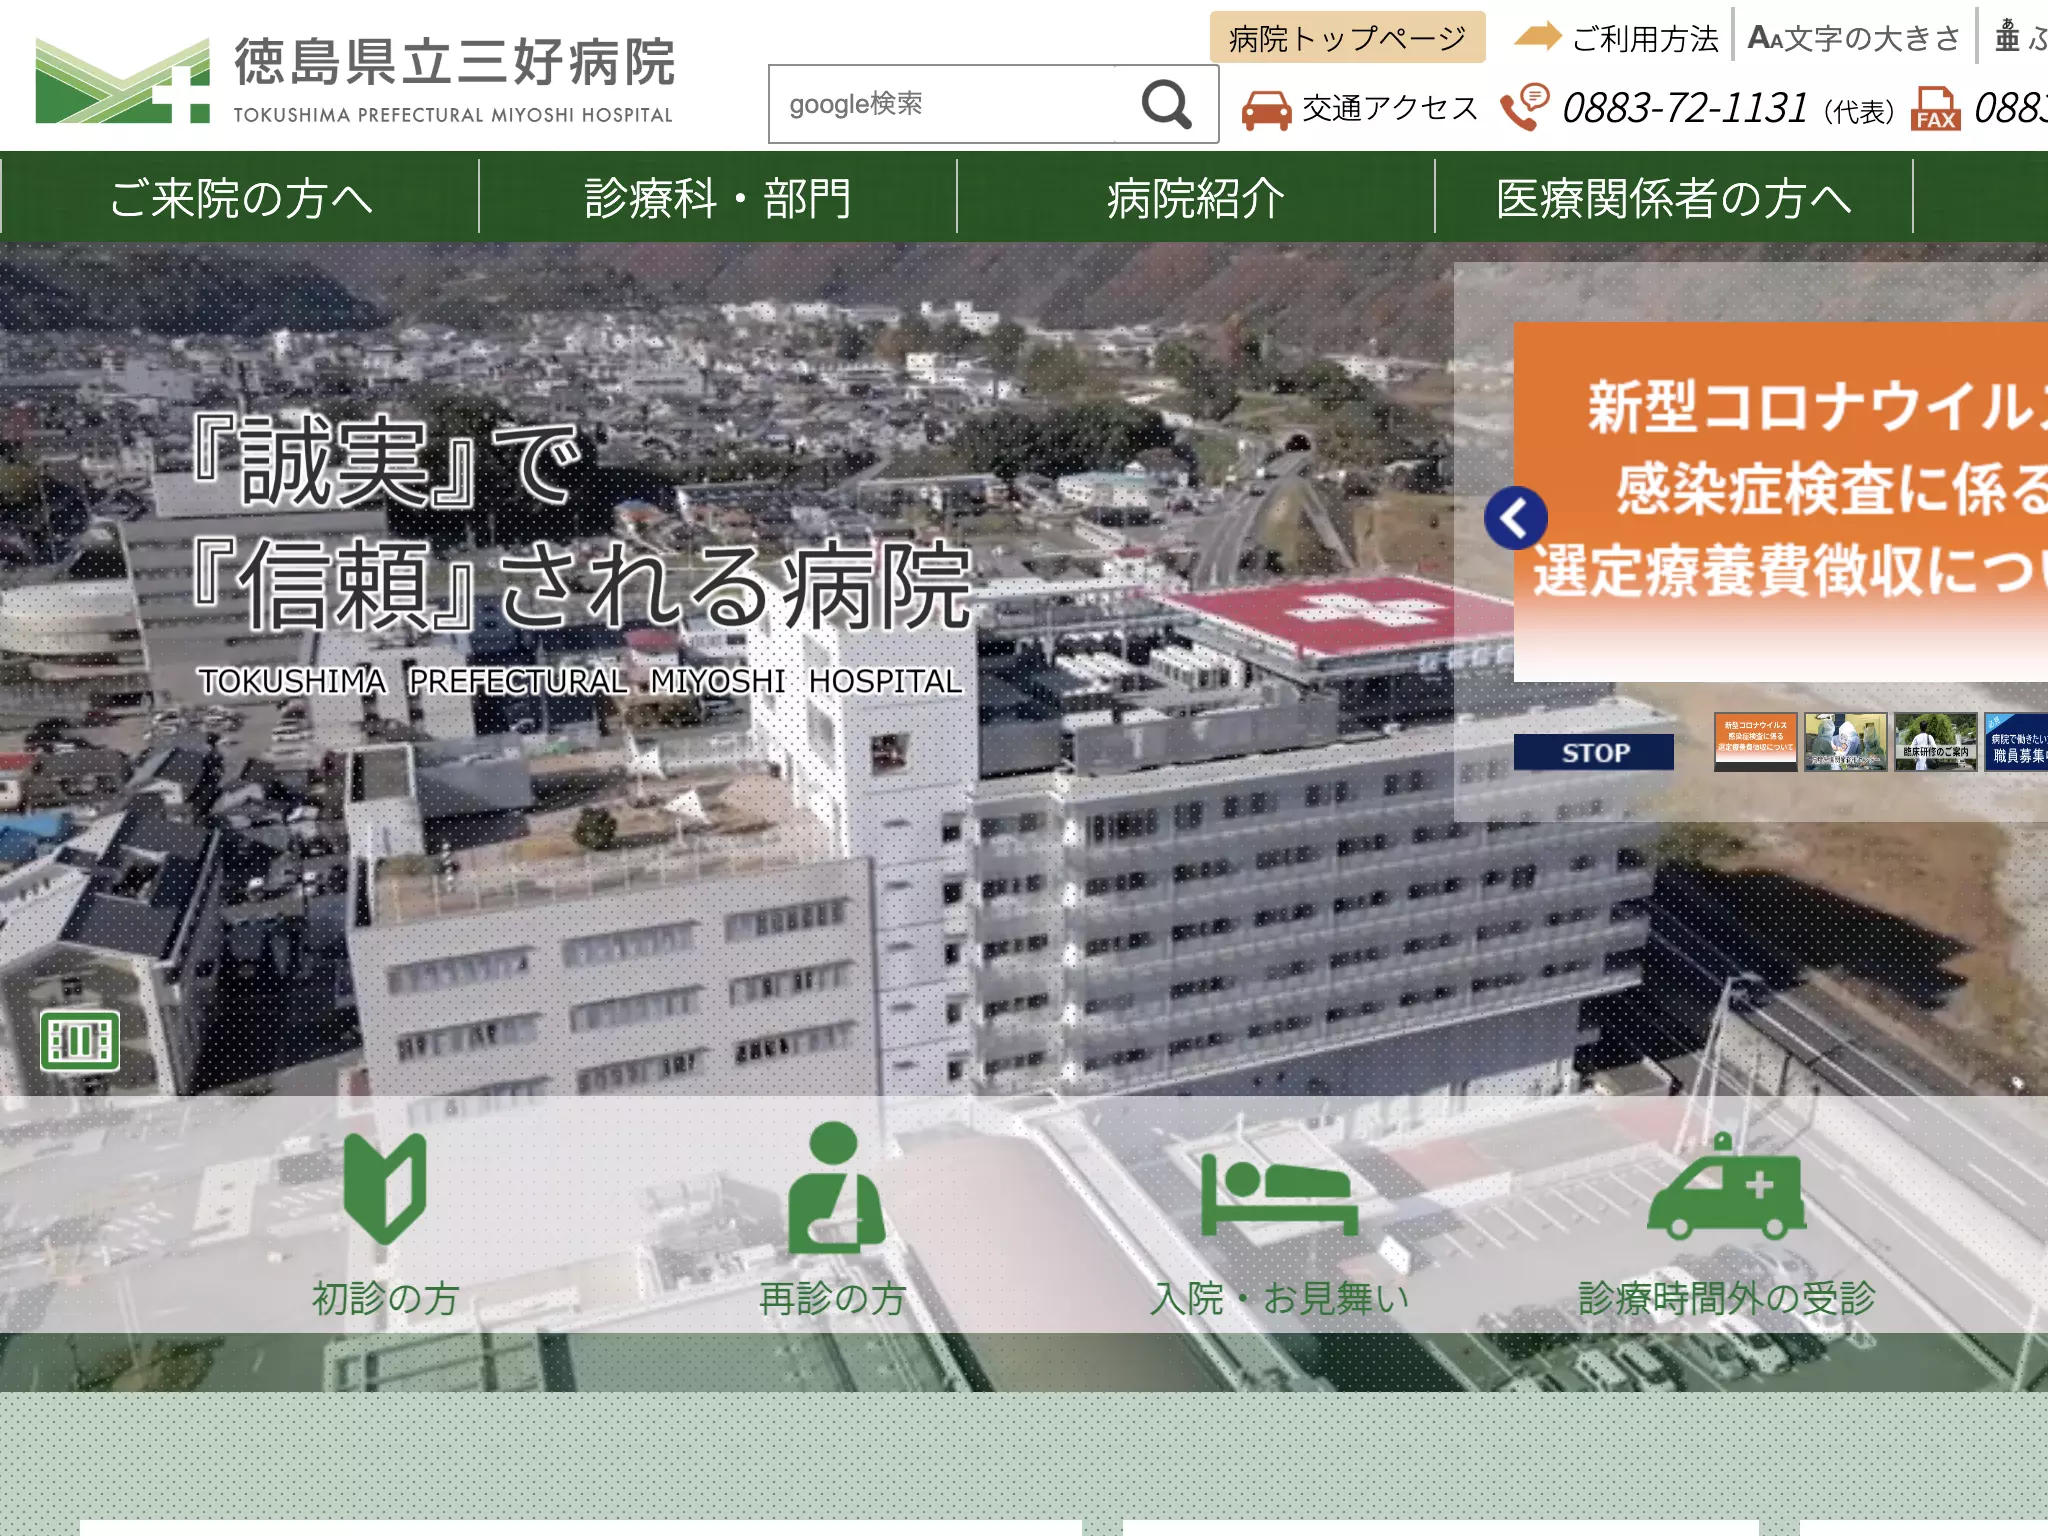Screen dimensions: 2048x1536
Task: Open ご来院の方へ menu
Action: pos(240,197)
